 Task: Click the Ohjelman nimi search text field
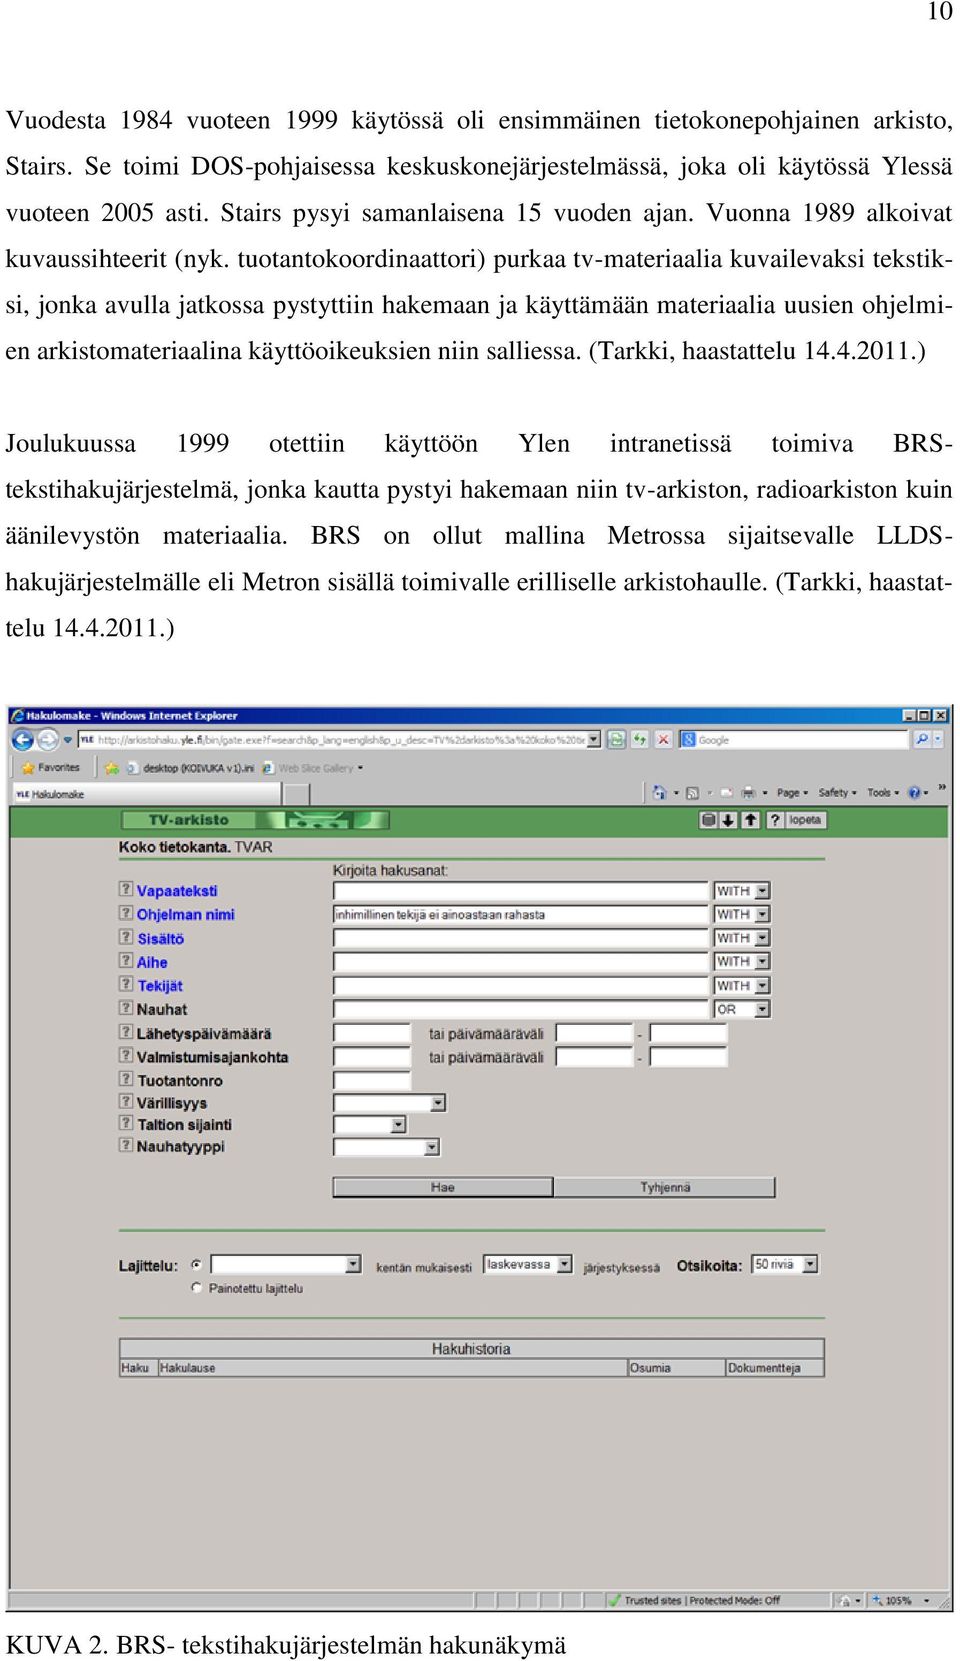coord(521,915)
